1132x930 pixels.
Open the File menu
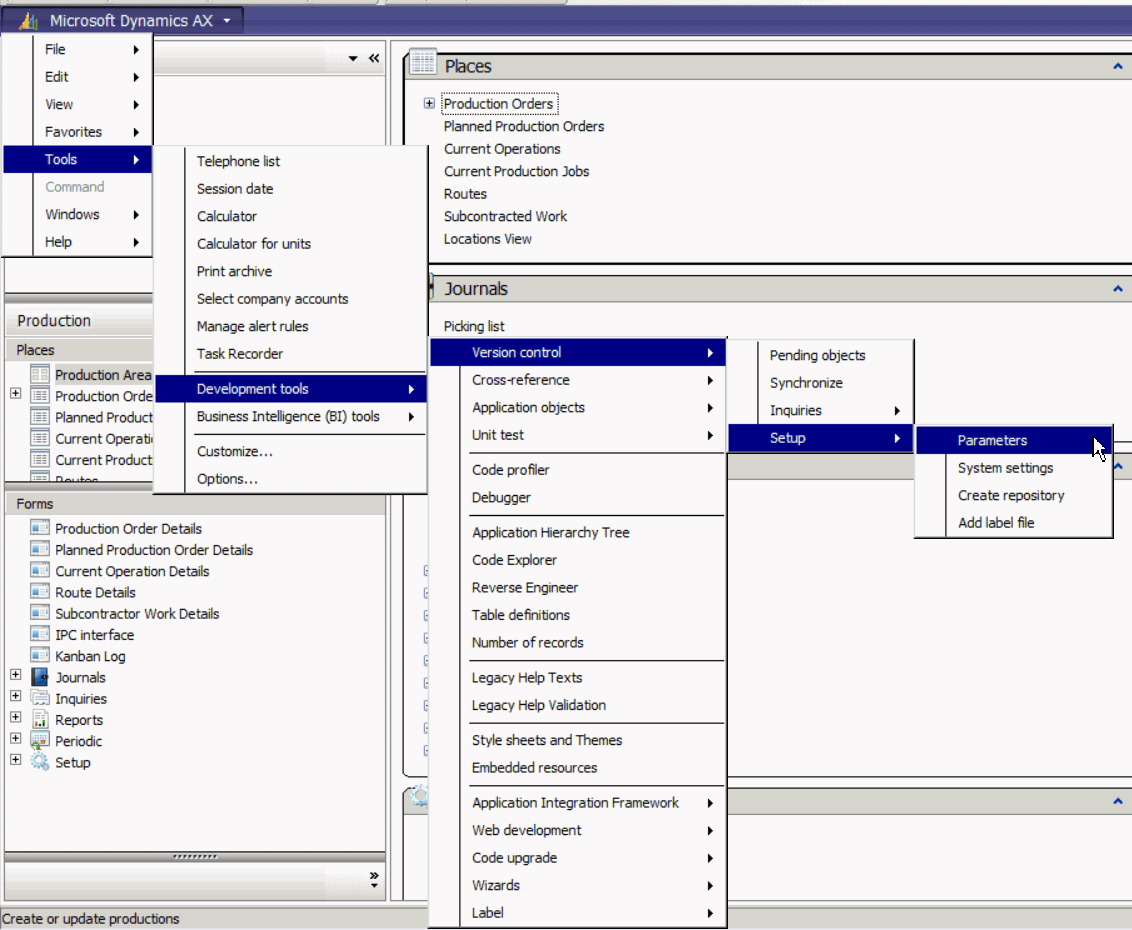click(78, 49)
